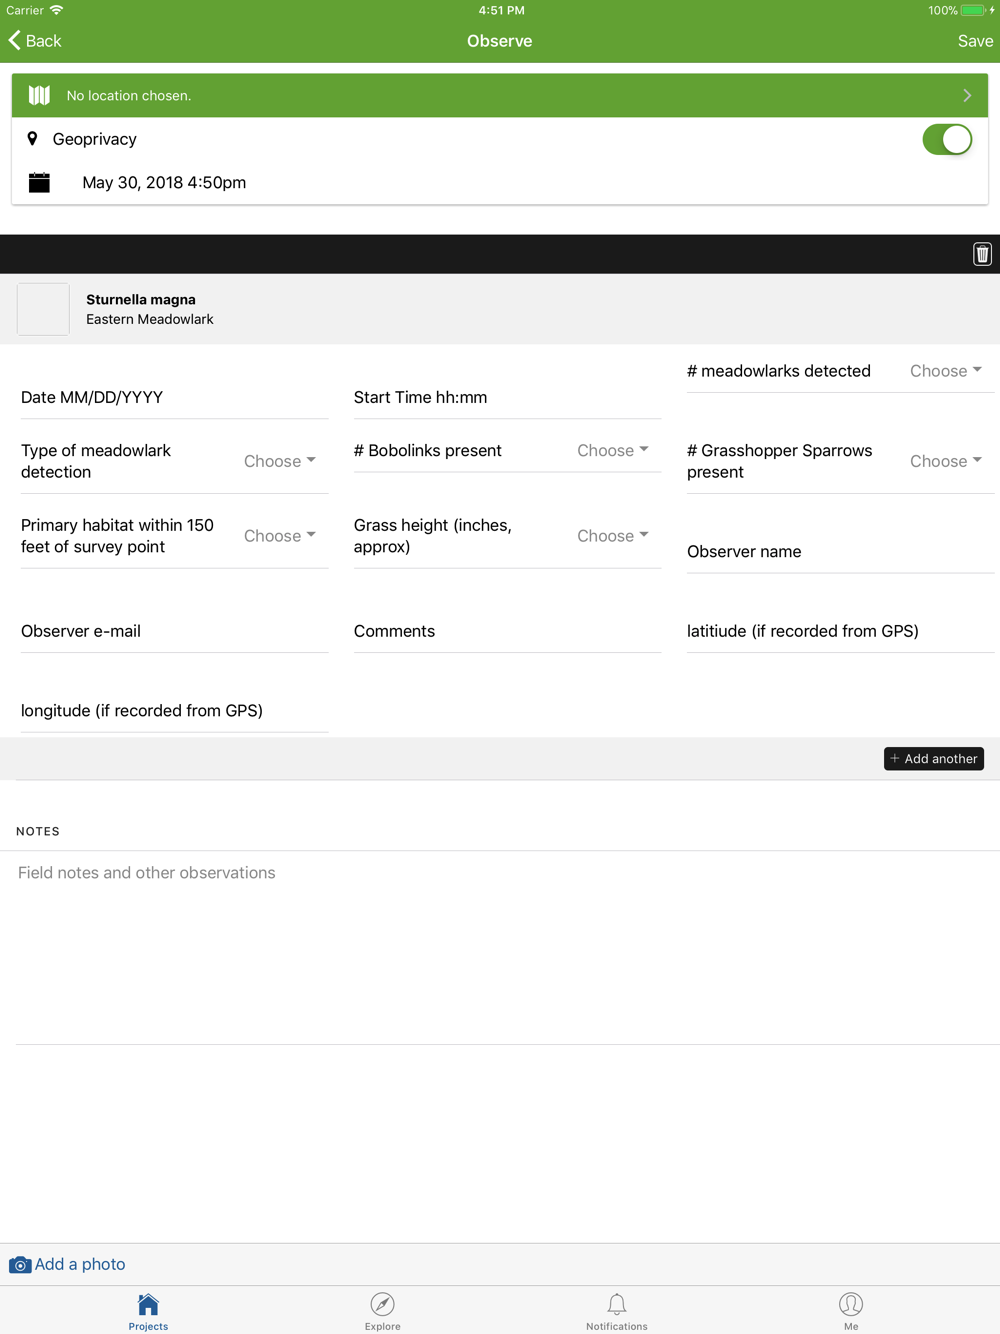Tap the calendar icon beside date

point(39,183)
